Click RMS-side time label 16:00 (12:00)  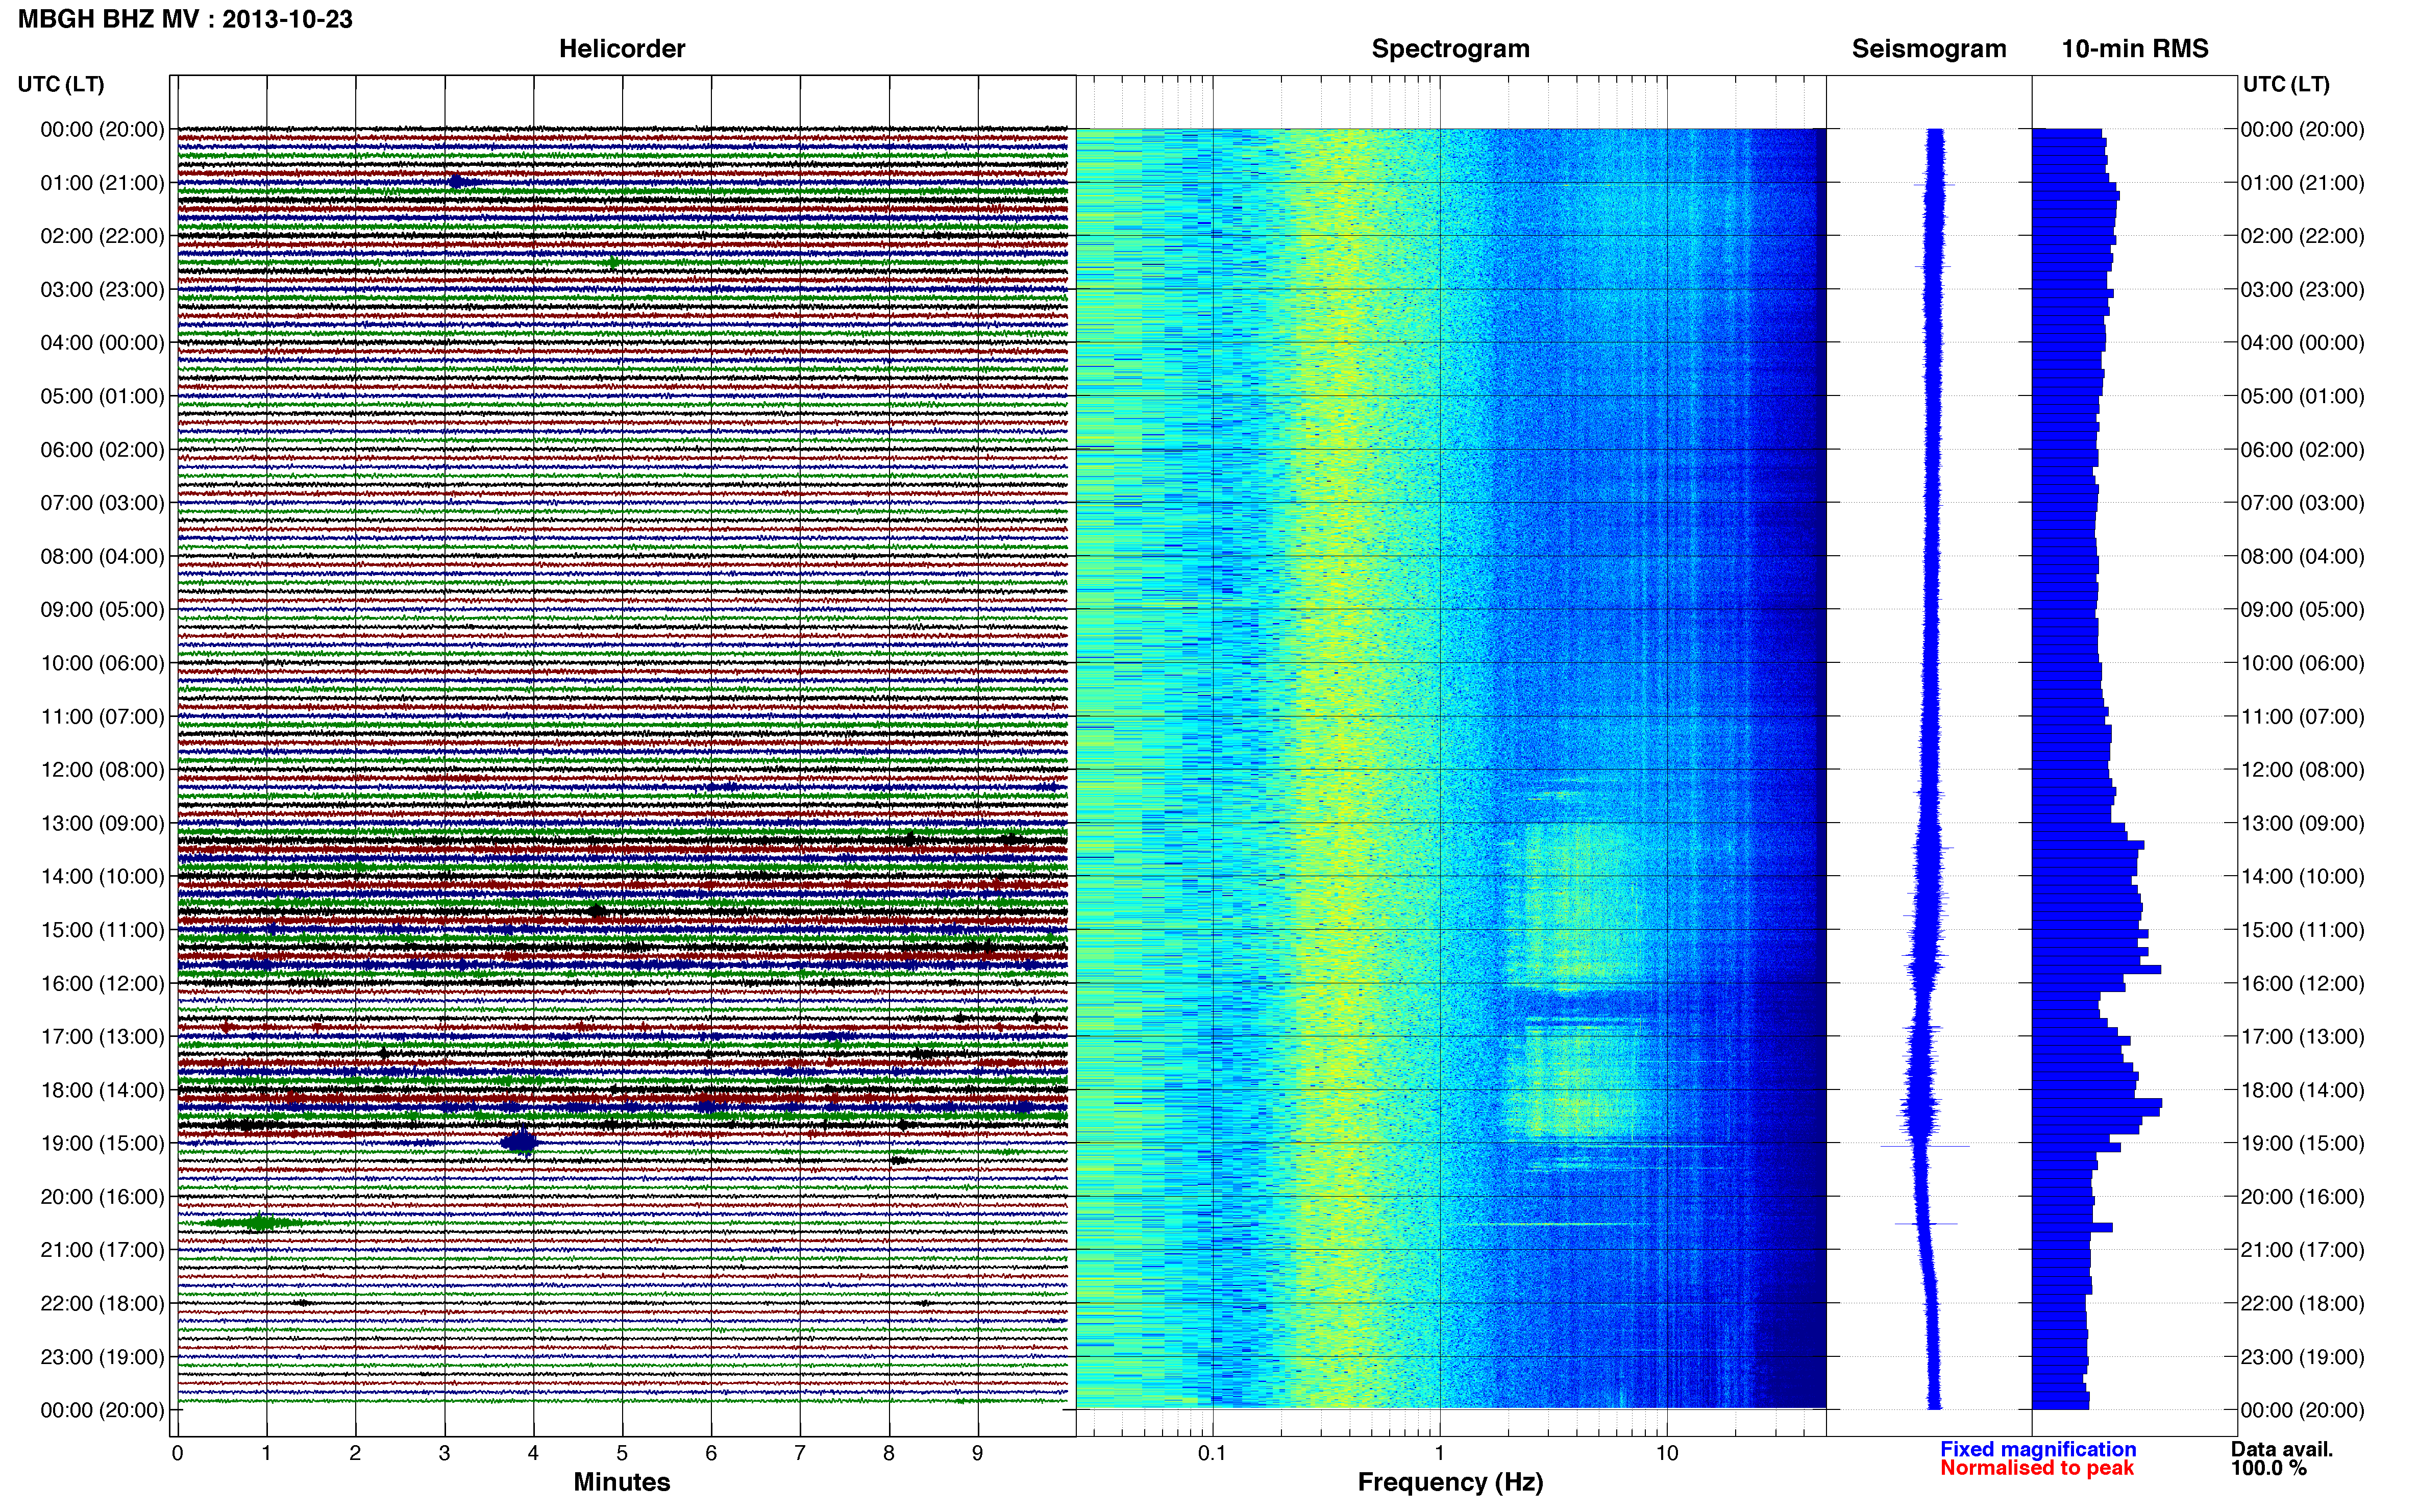click(2302, 983)
